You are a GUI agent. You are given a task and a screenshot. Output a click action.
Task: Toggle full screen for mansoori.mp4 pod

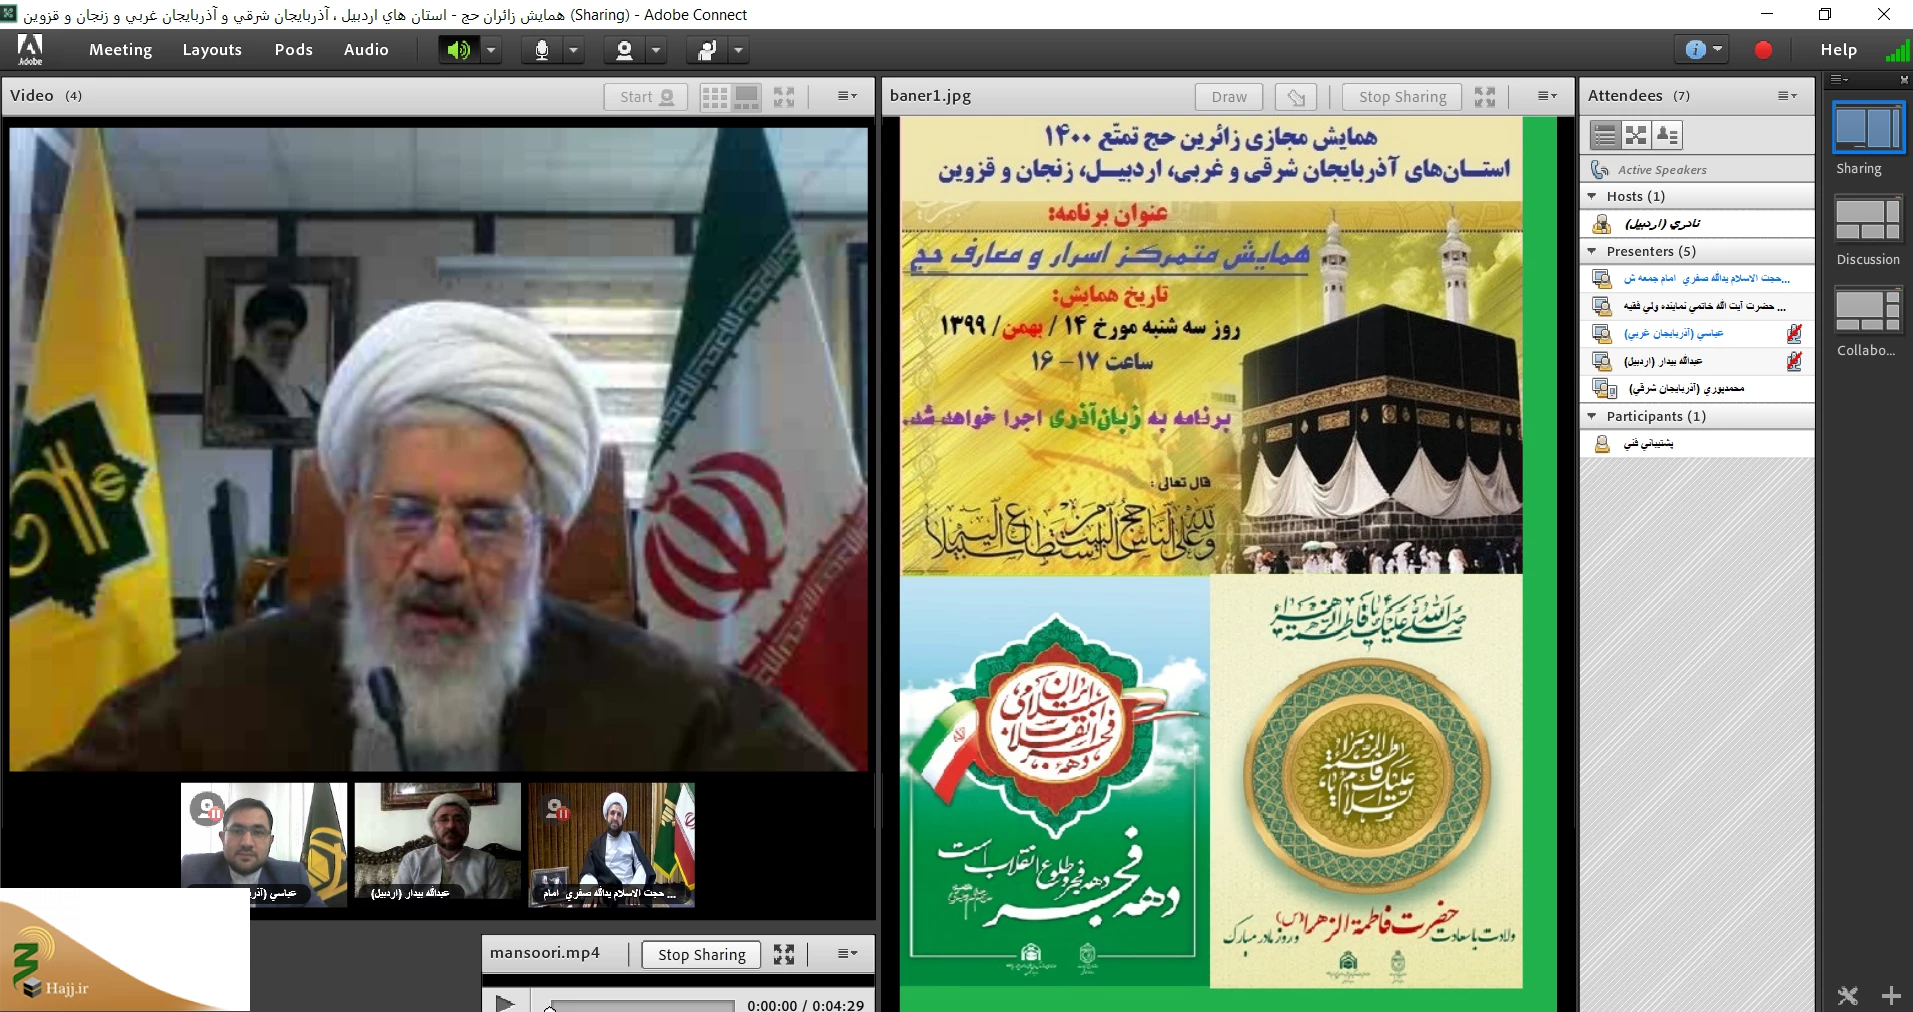(784, 955)
